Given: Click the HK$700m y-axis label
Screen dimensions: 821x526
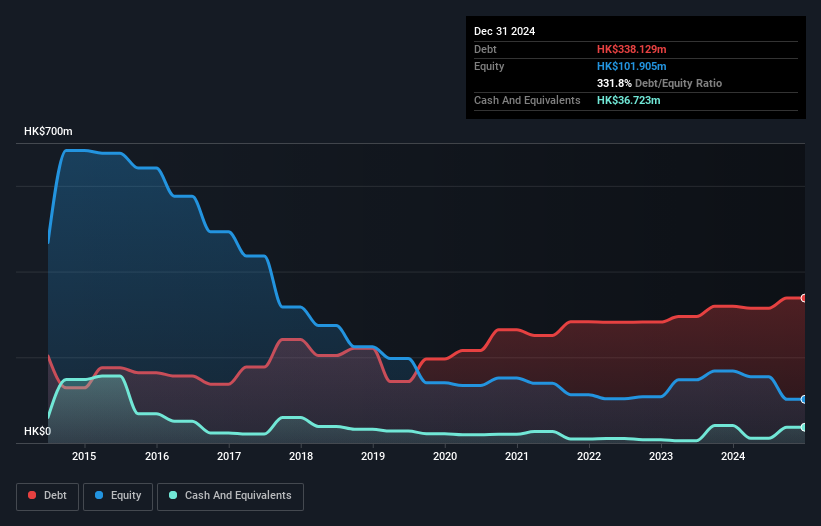Looking at the screenshot, I should coord(48,131).
